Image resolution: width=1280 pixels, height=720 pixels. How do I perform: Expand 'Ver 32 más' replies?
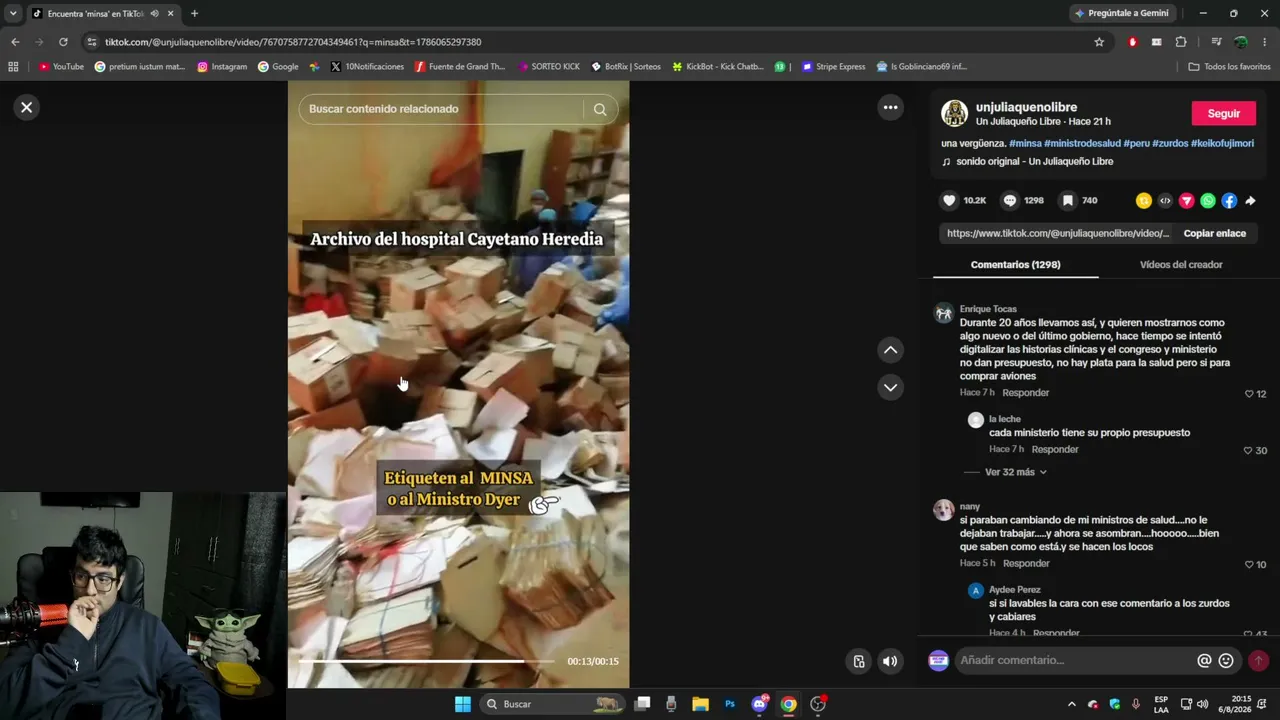coord(1016,472)
